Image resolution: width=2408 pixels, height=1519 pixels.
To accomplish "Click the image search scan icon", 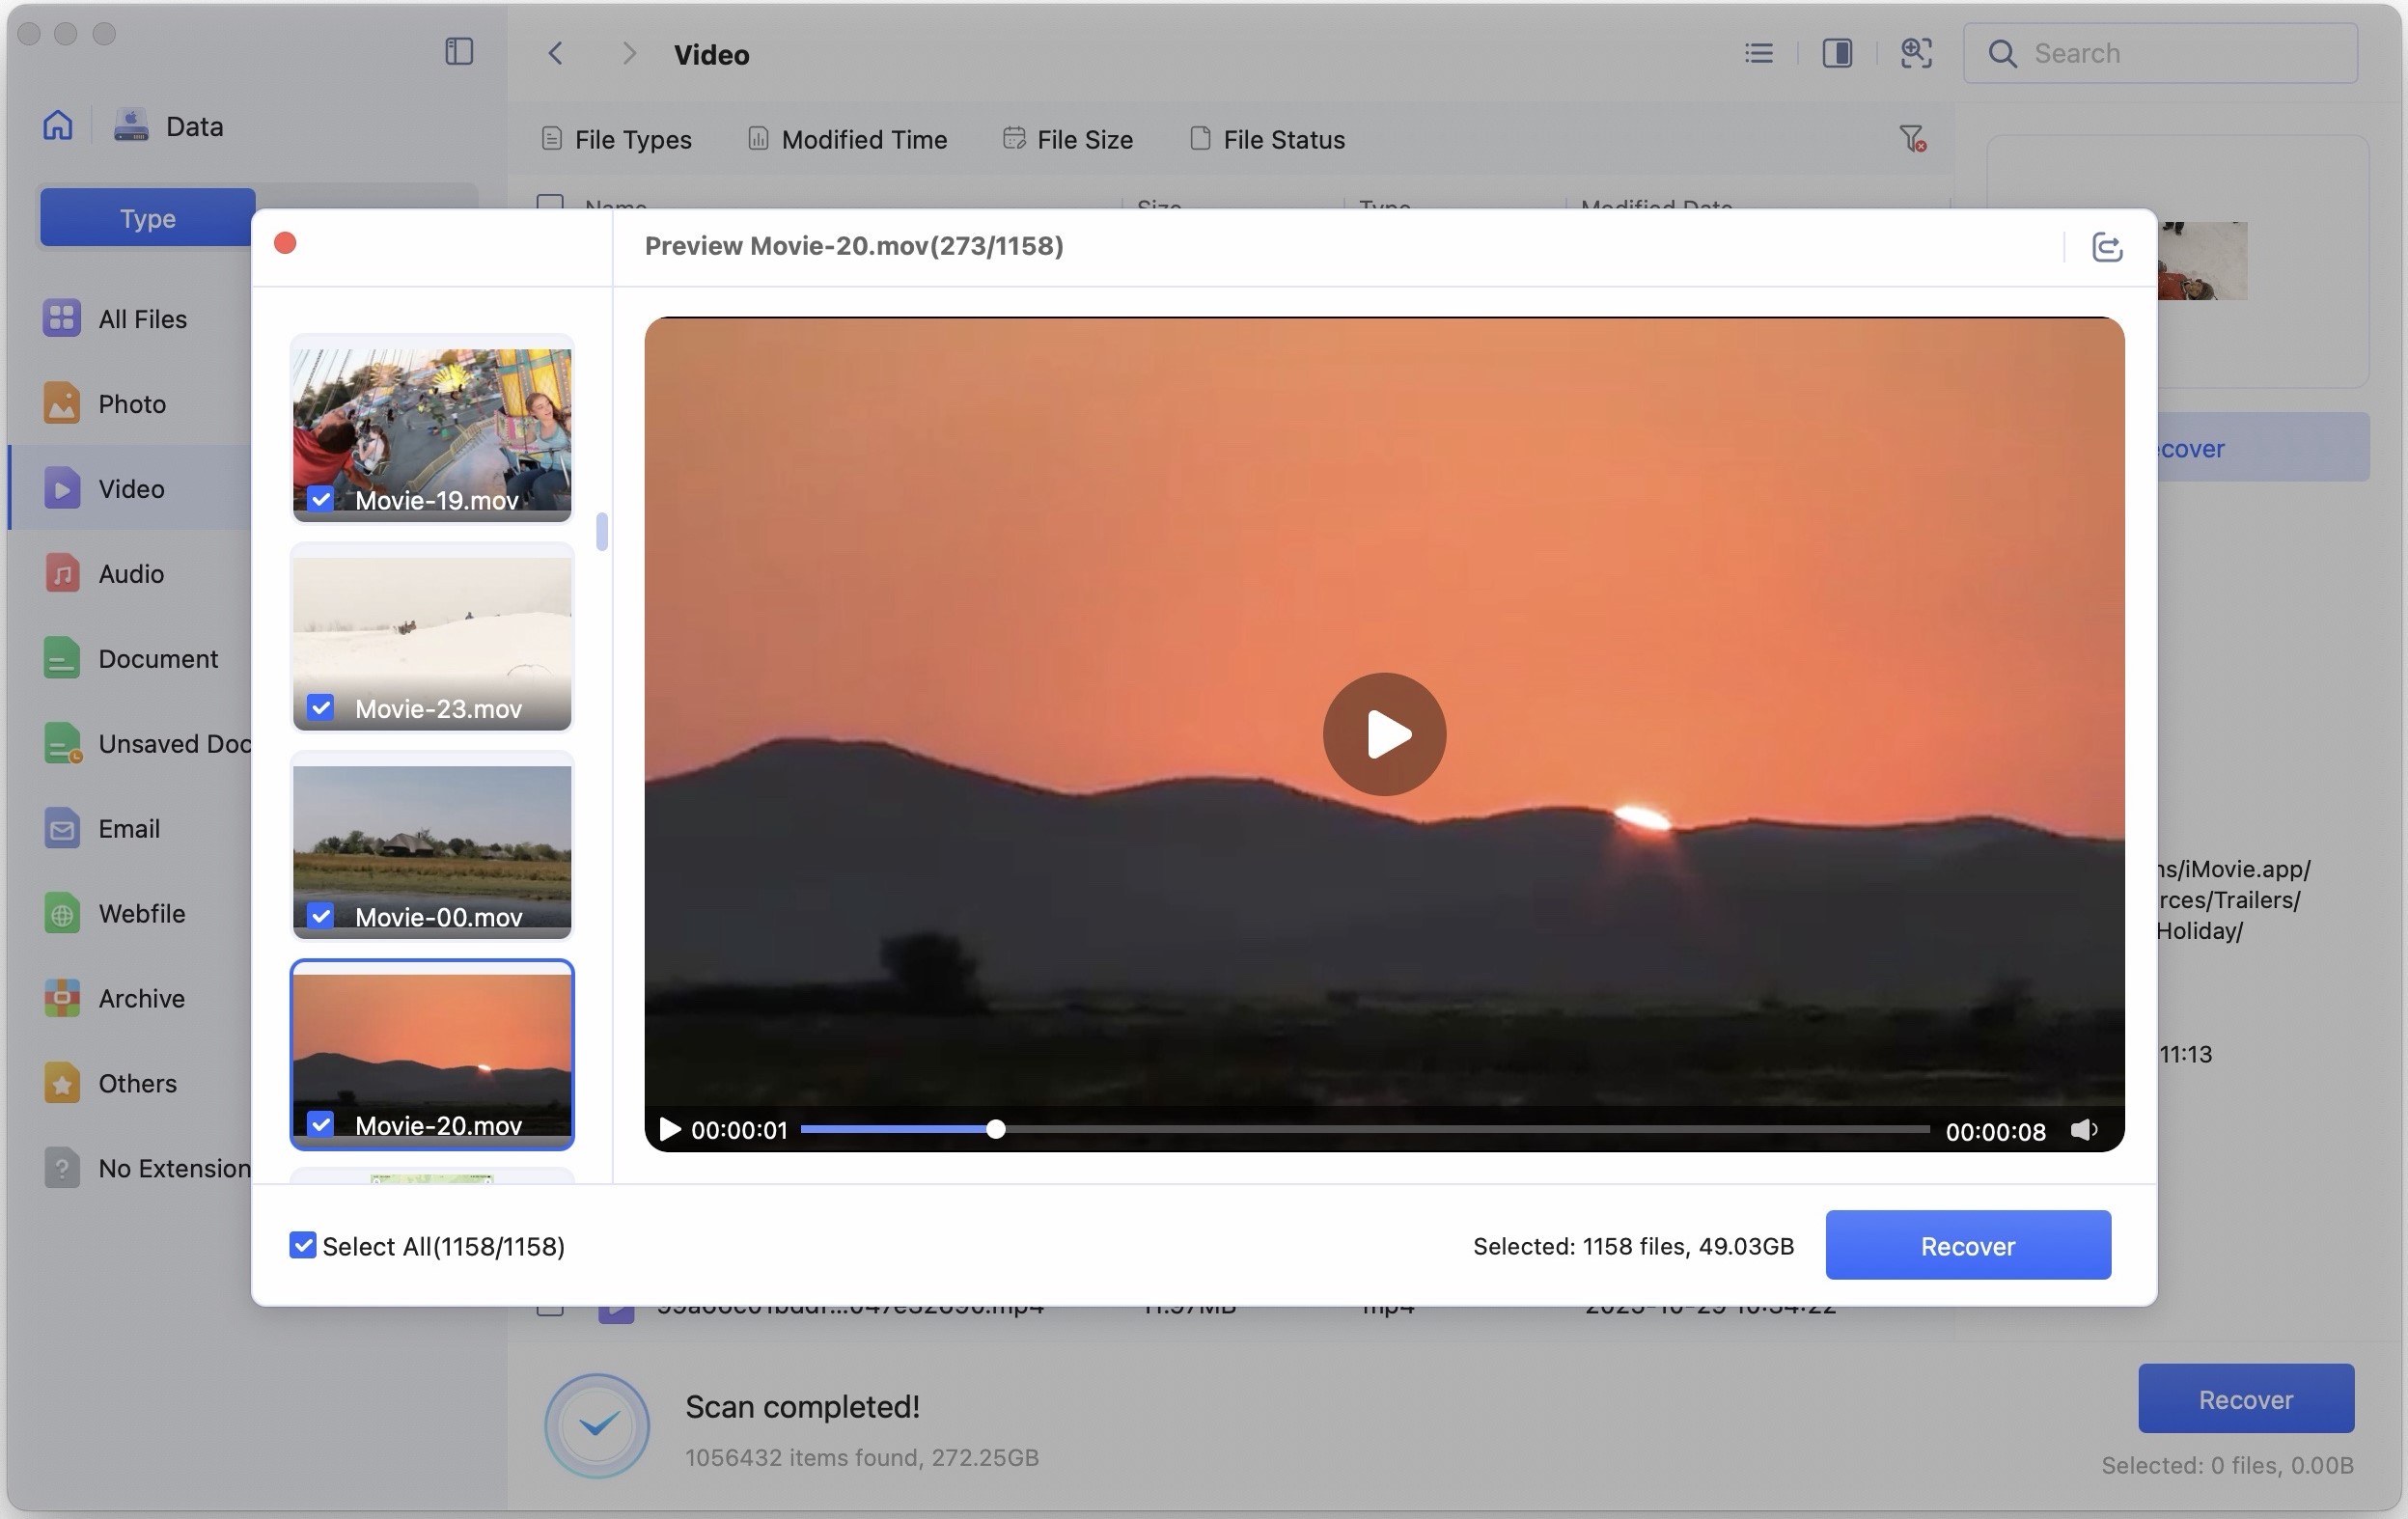I will (x=1915, y=53).
